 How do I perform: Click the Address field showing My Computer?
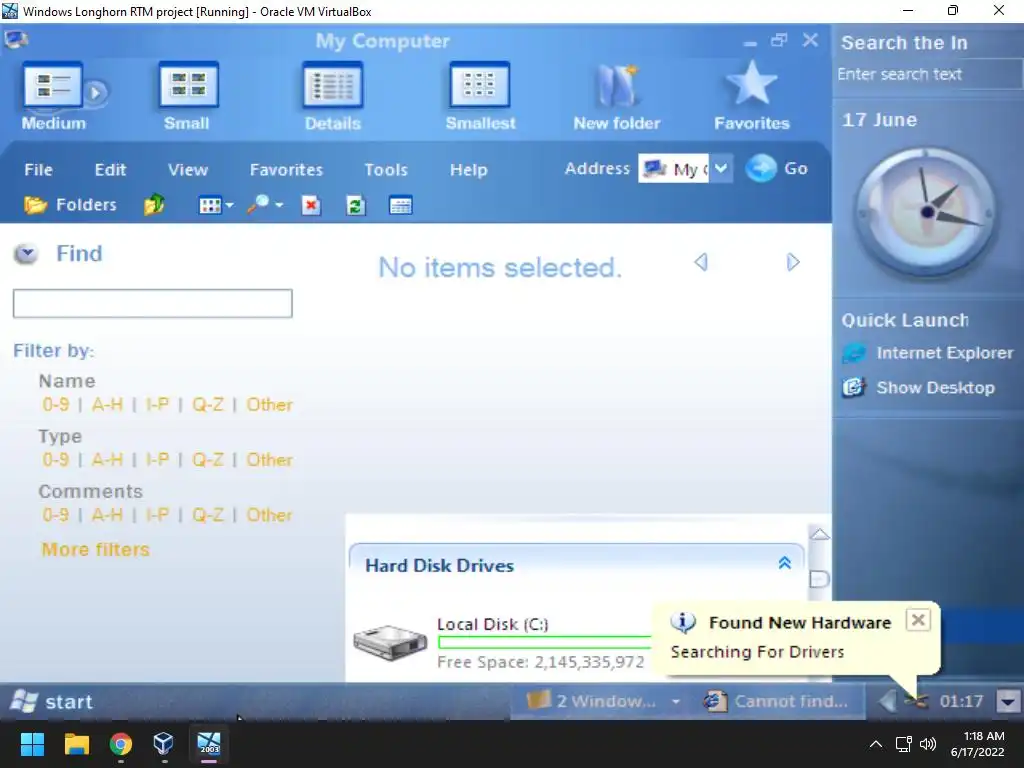point(673,169)
